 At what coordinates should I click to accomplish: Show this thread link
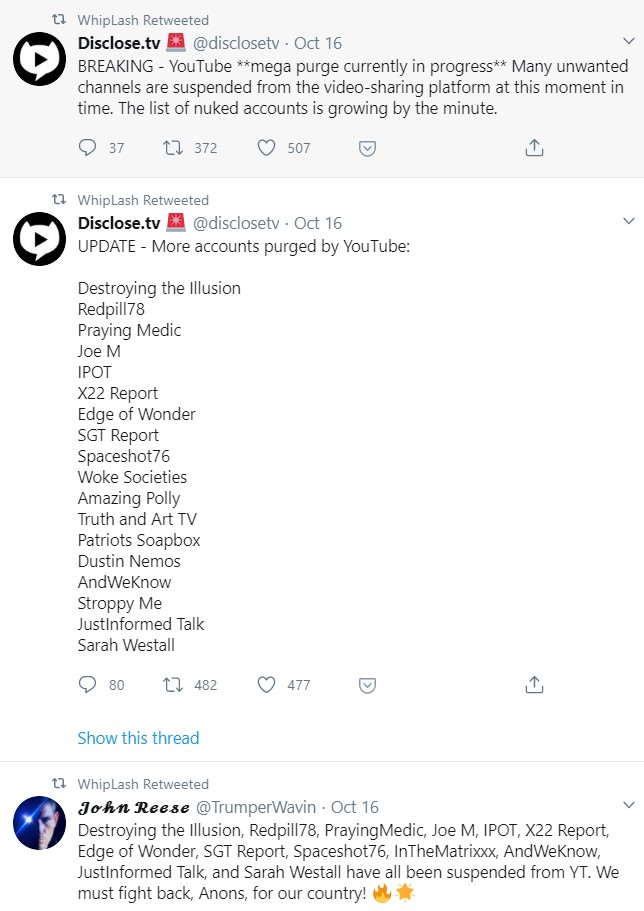click(138, 738)
